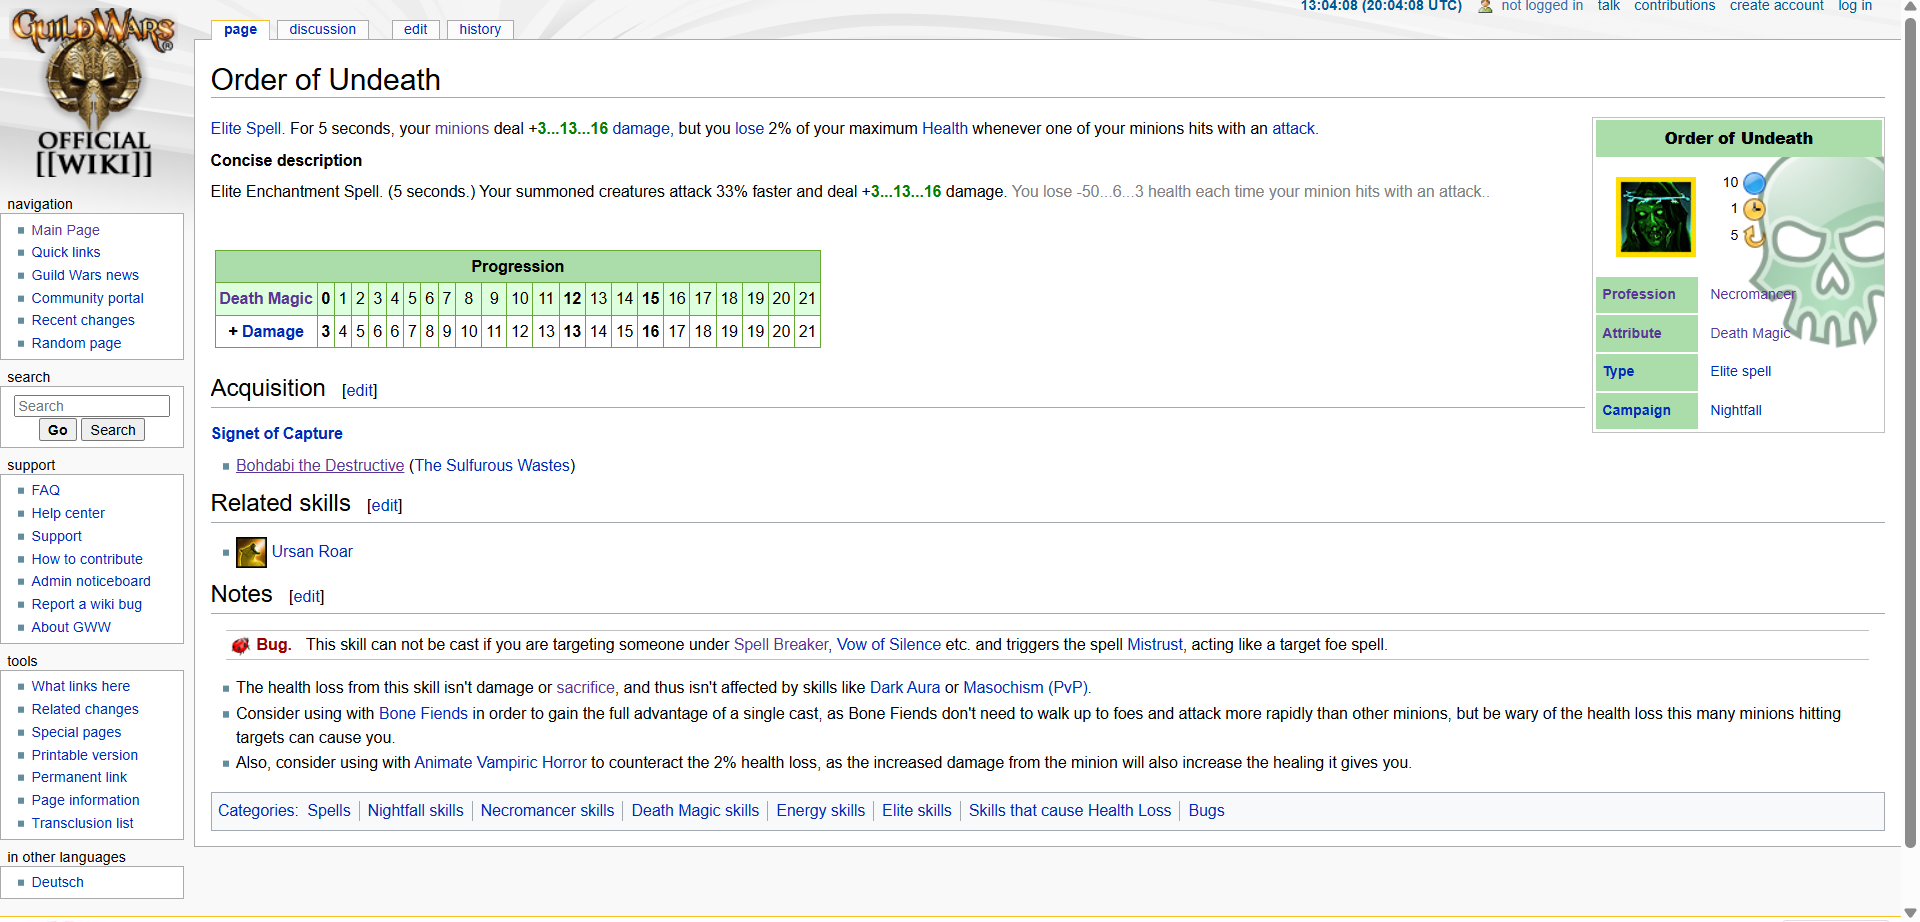This screenshot has width=1920, height=922.
Task: Open The Sulfurous Wastes link
Action: pos(492,465)
